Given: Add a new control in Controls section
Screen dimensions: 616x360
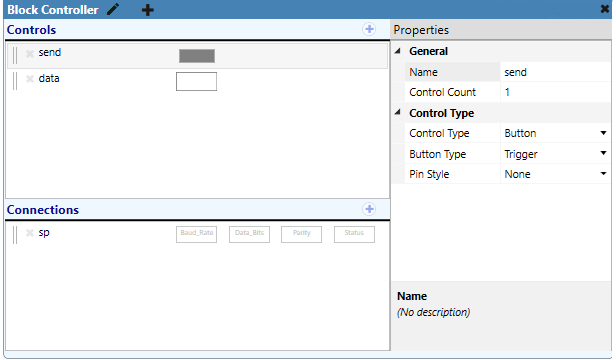Looking at the screenshot, I should coord(369,29).
